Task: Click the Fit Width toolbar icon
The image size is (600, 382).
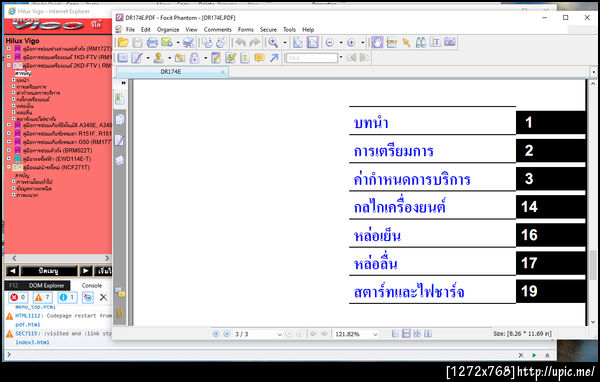Action: pos(313,42)
